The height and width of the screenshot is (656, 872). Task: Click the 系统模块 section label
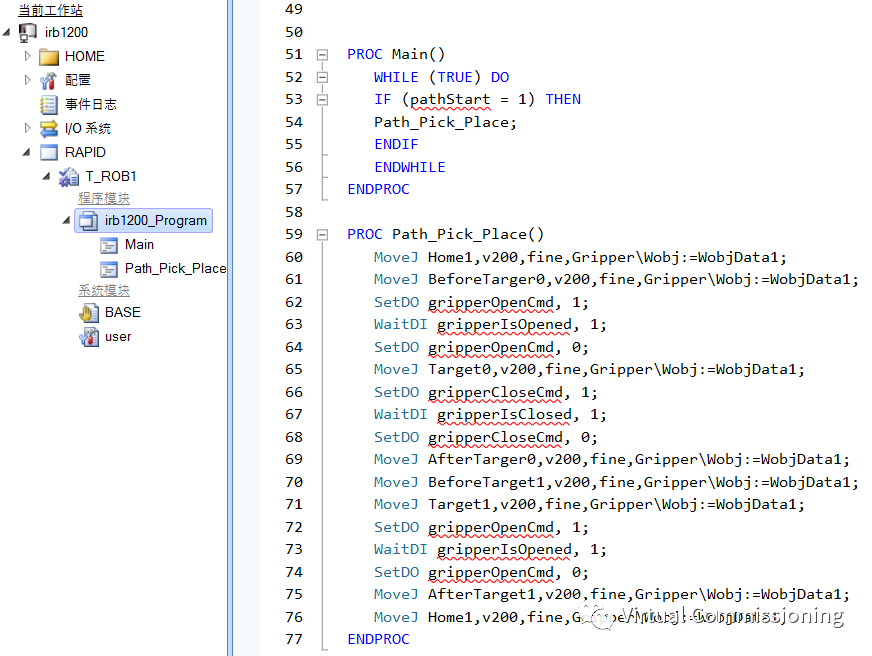104,290
